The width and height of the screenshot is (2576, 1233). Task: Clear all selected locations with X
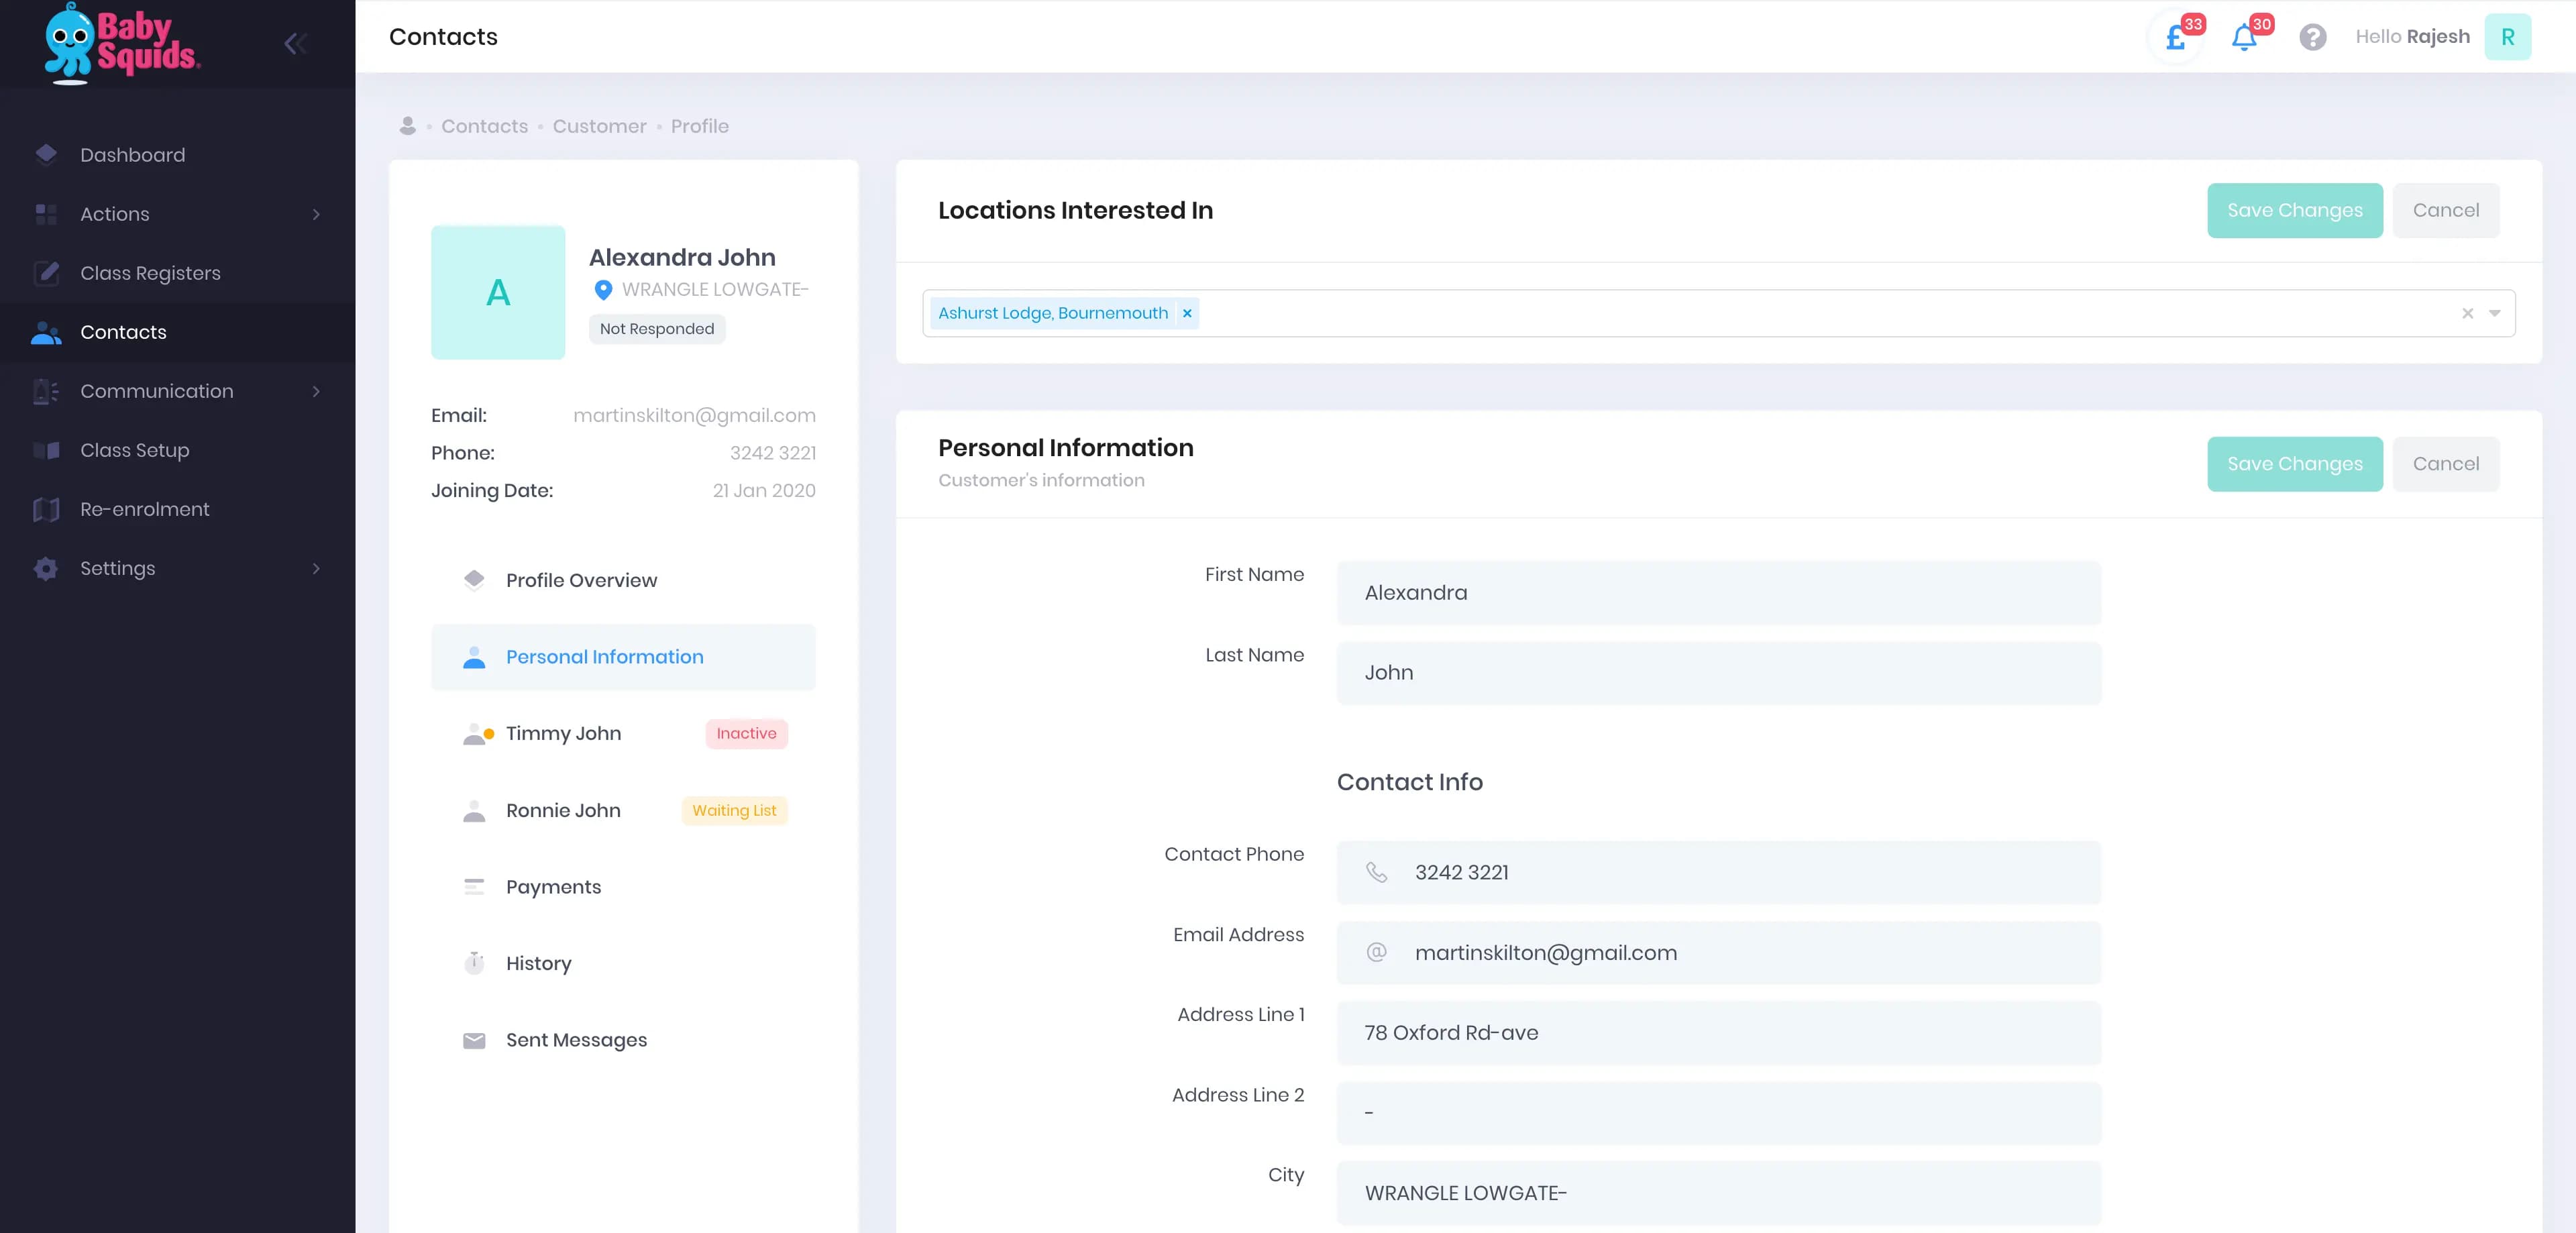pyautogui.click(x=2467, y=314)
